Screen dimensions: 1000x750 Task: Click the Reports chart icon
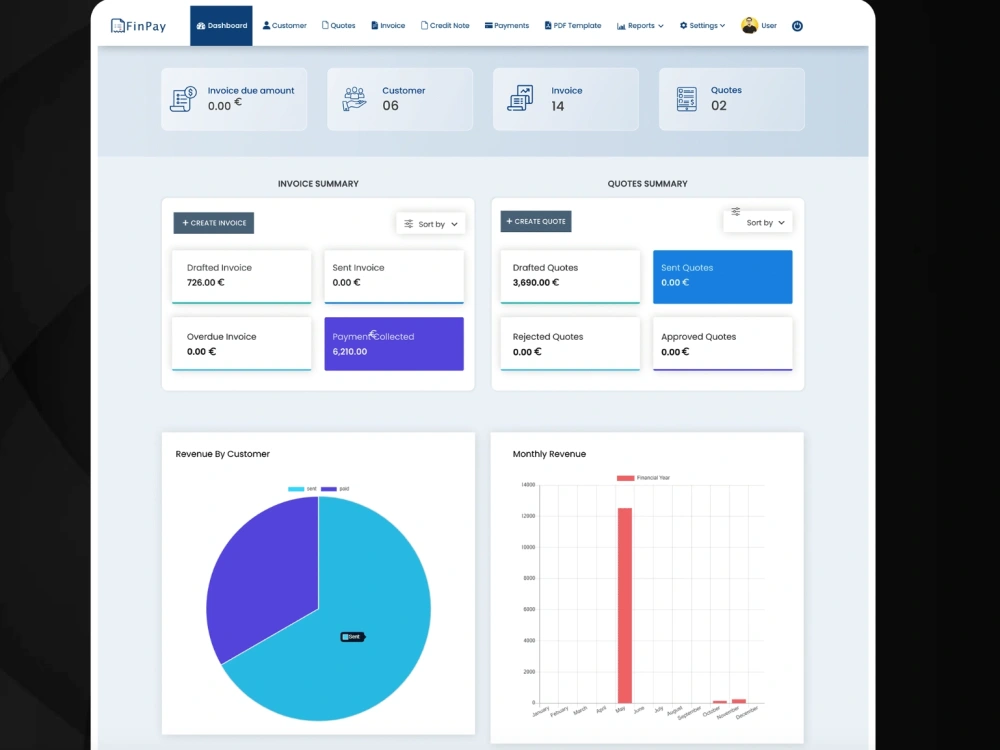coord(621,26)
